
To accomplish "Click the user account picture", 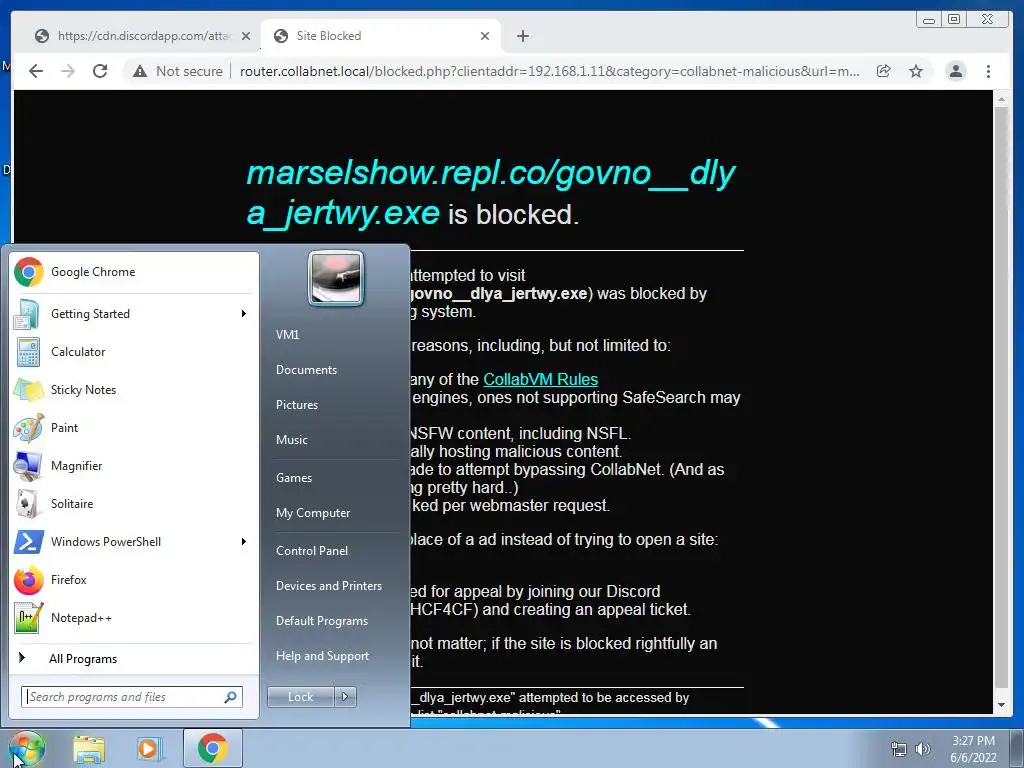I will pyautogui.click(x=336, y=278).
